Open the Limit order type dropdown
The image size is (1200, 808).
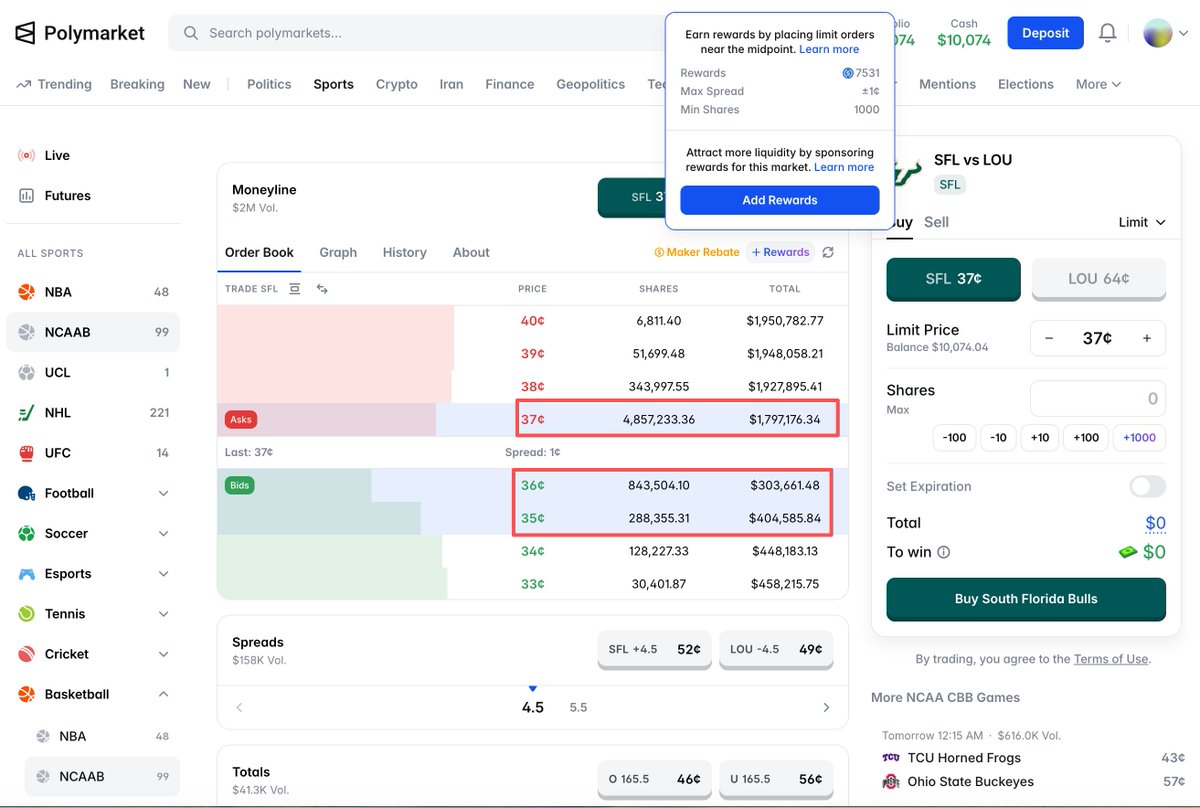1142,222
